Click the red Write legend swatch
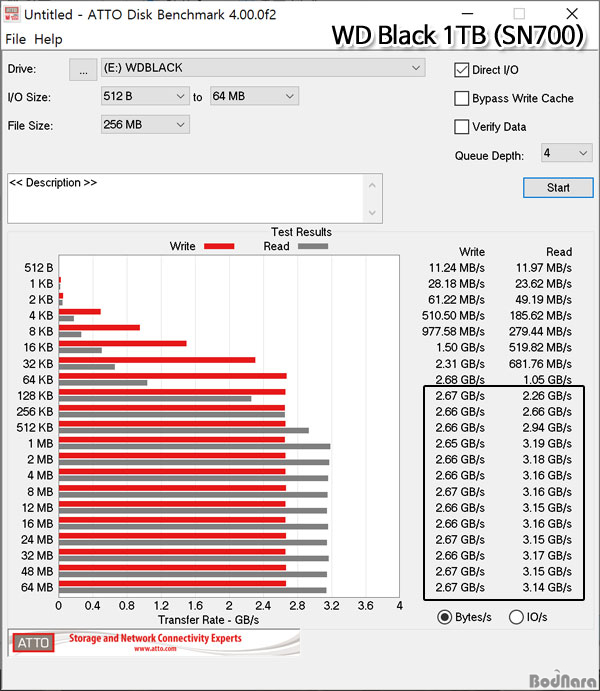Viewport: 600px width, 691px height. point(219,246)
